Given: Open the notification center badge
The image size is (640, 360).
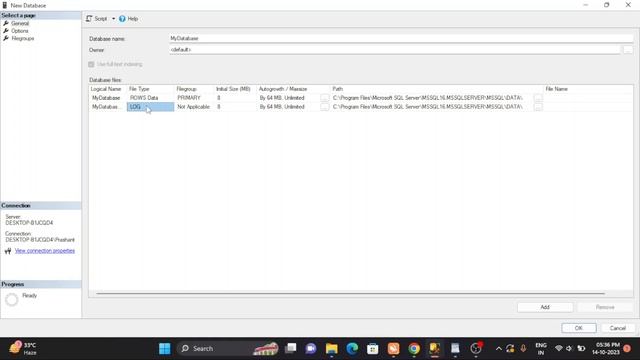Looking at the screenshot, I should click(x=627, y=349).
